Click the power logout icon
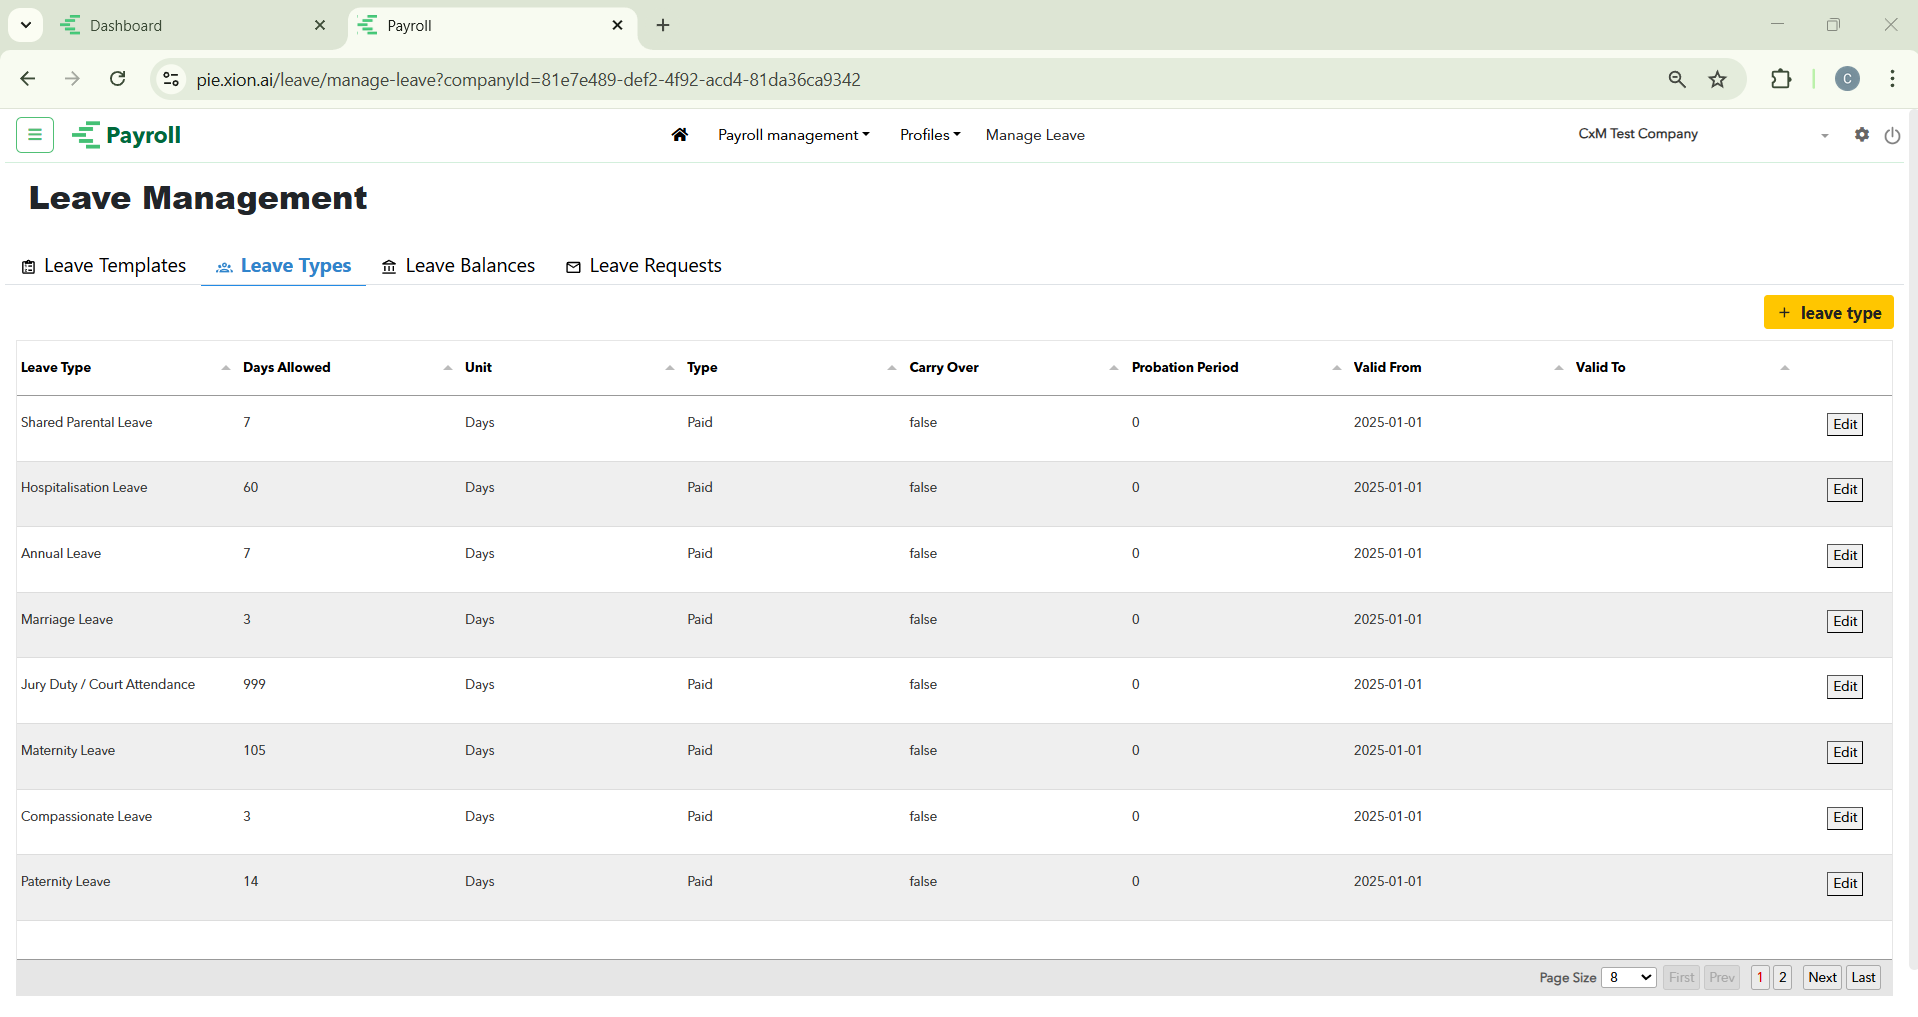This screenshot has height=1017, width=1918. coord(1892,136)
